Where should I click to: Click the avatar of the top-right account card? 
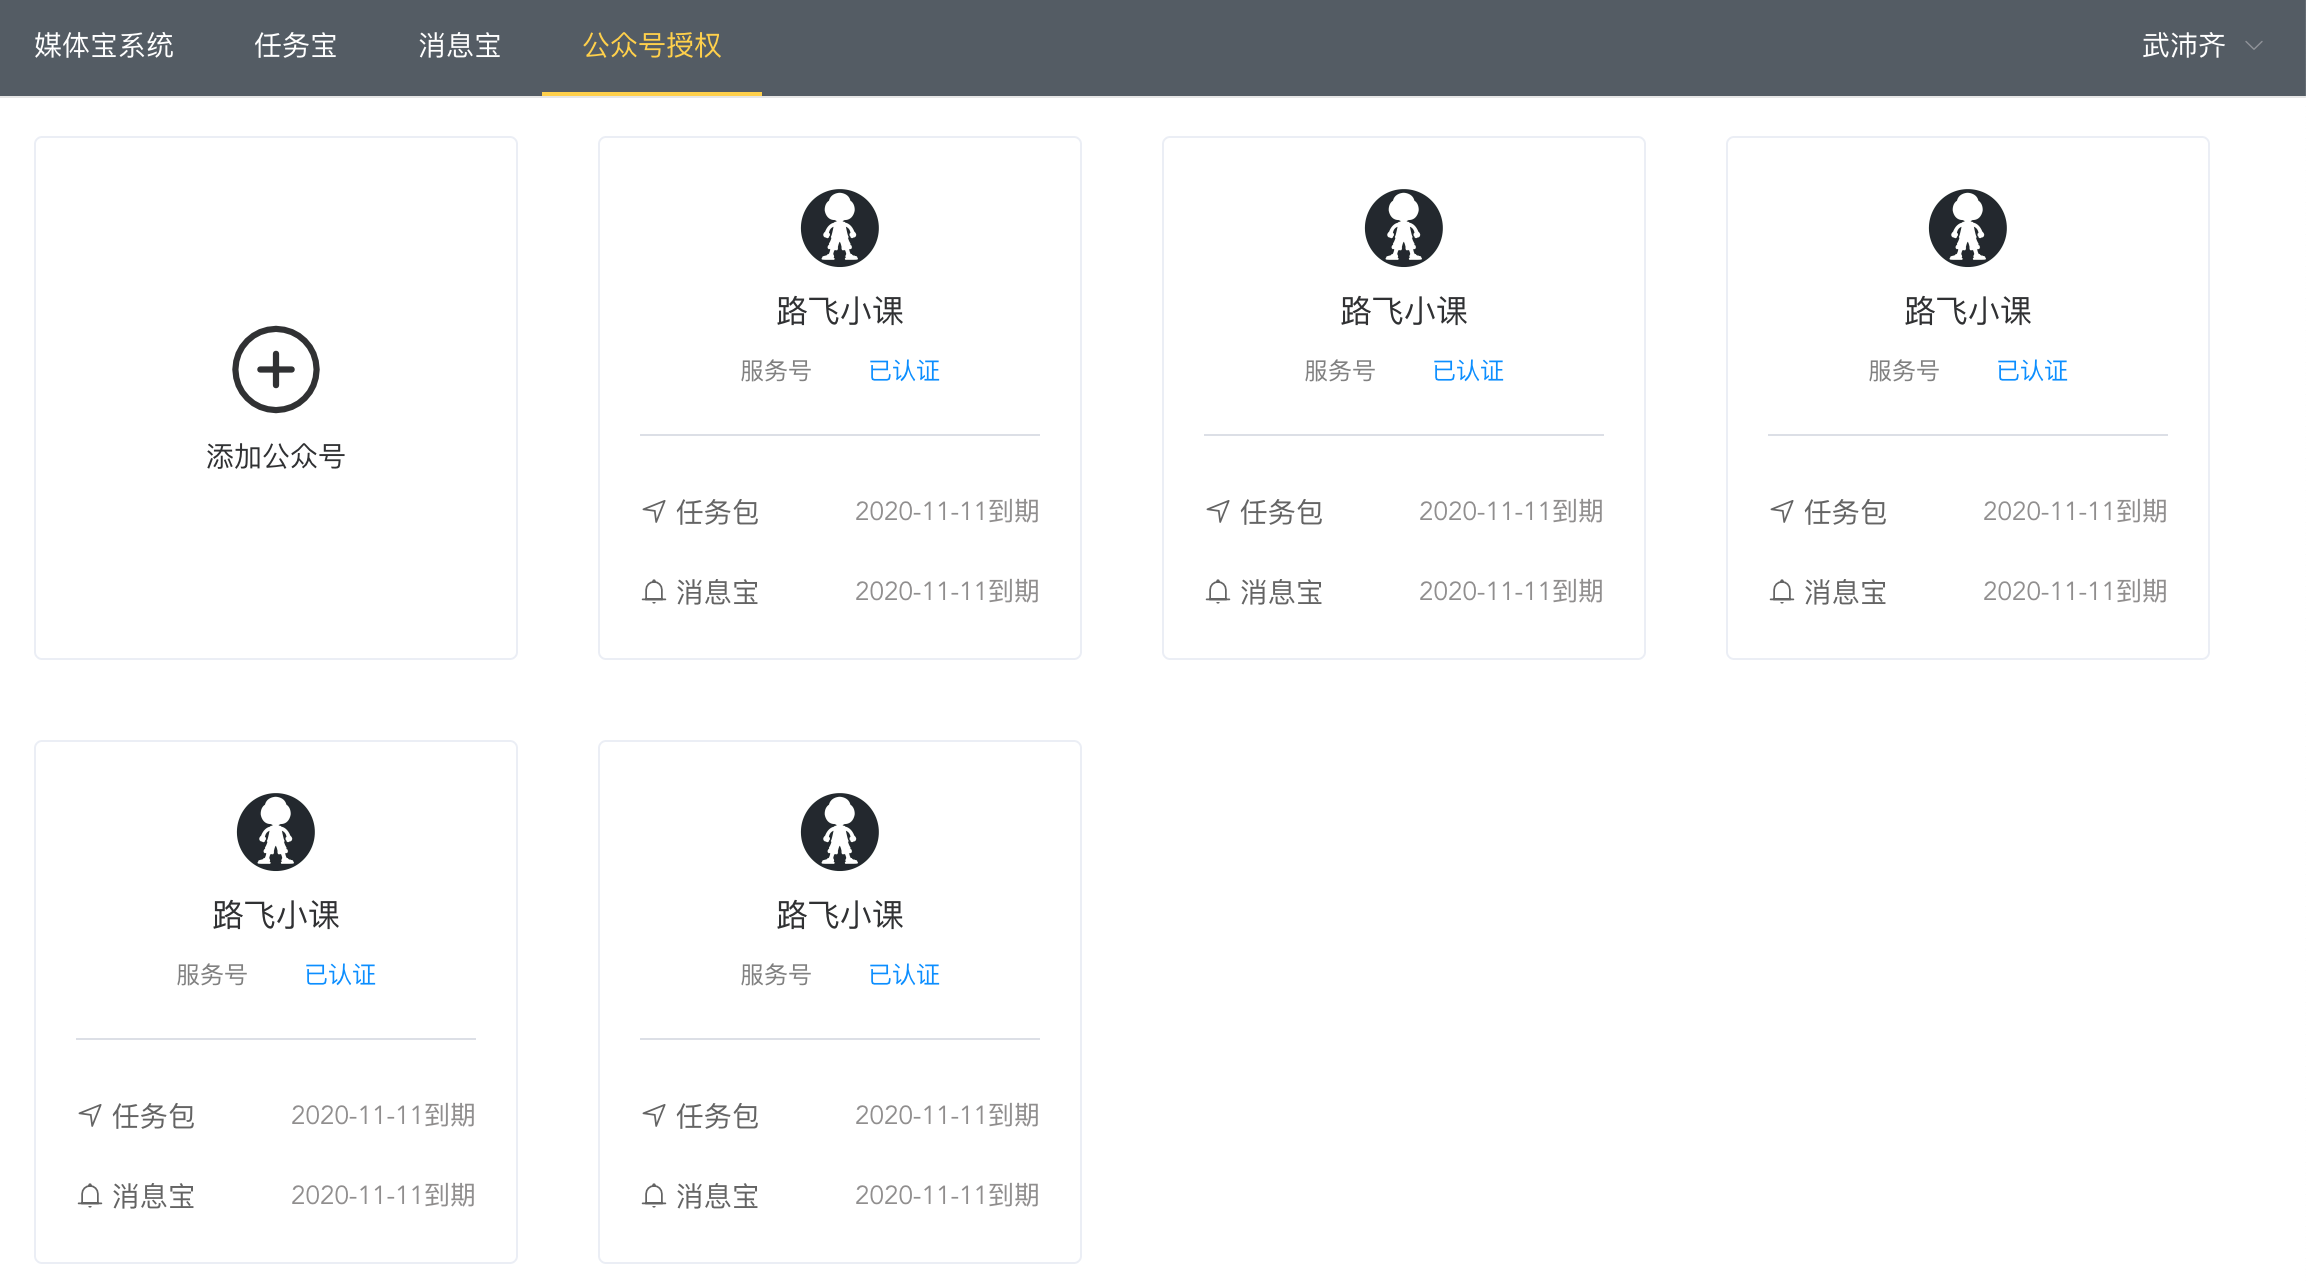coord(1968,228)
